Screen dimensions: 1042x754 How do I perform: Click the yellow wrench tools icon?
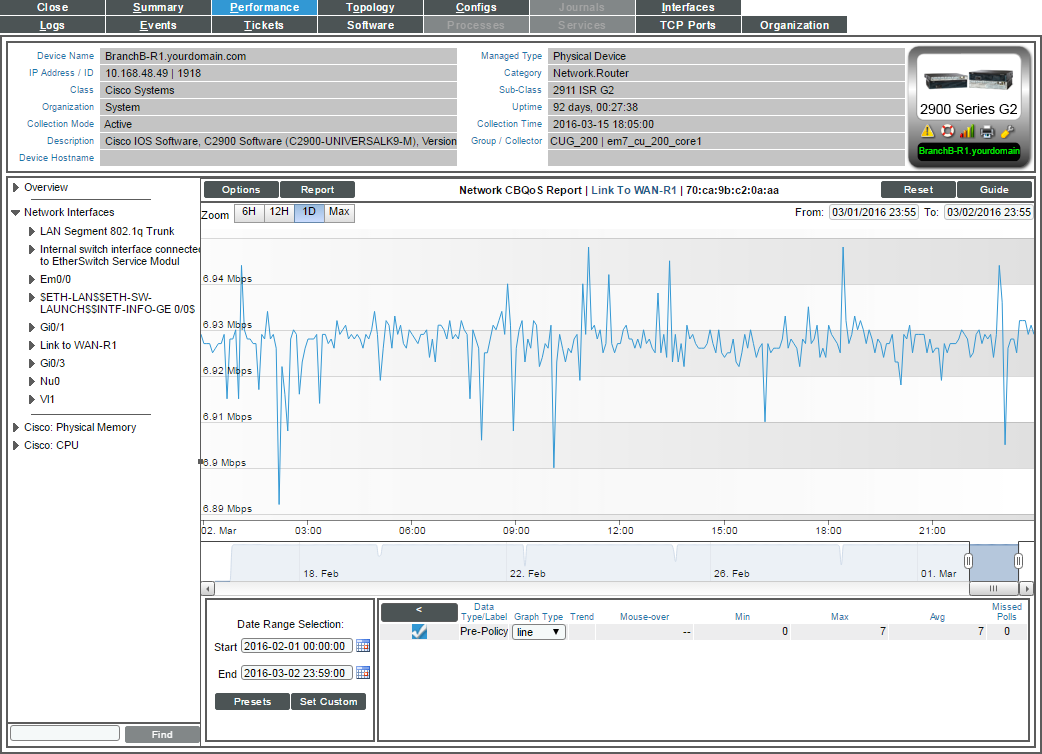pos(1007,131)
